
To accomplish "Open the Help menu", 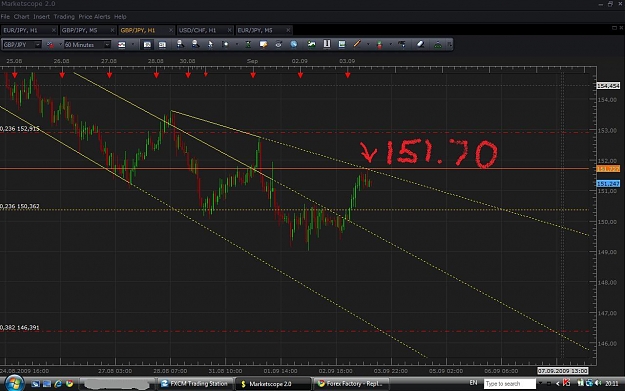I will (x=120, y=17).
